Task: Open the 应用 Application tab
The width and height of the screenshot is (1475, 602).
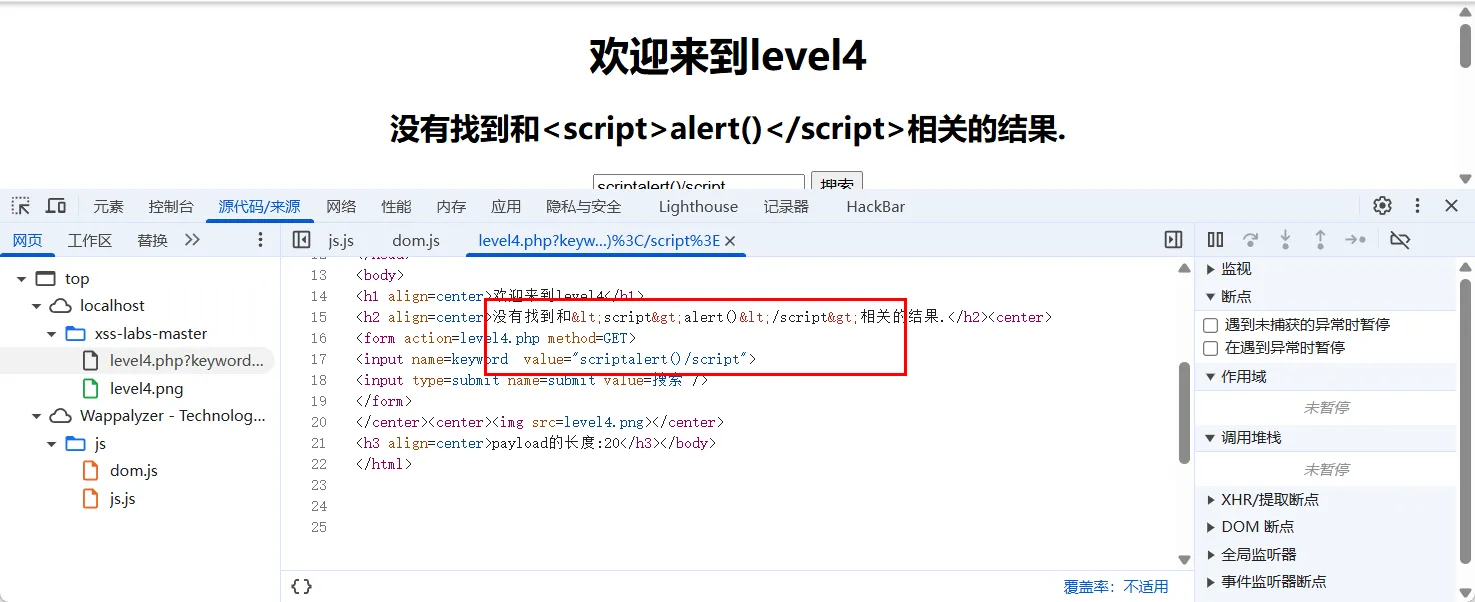Action: click(x=506, y=207)
